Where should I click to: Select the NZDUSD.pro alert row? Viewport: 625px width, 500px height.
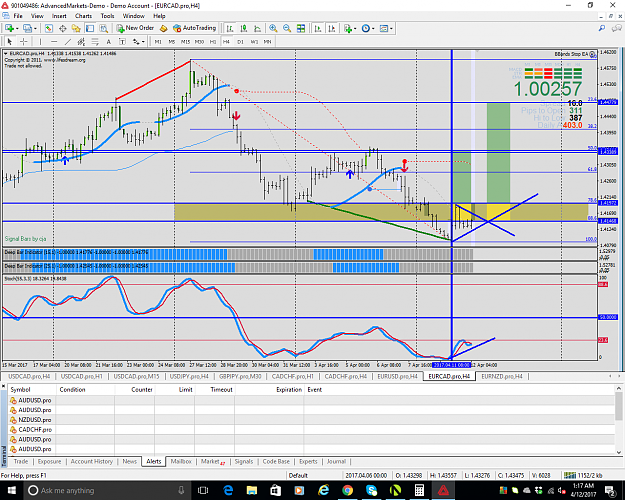pos(311,419)
